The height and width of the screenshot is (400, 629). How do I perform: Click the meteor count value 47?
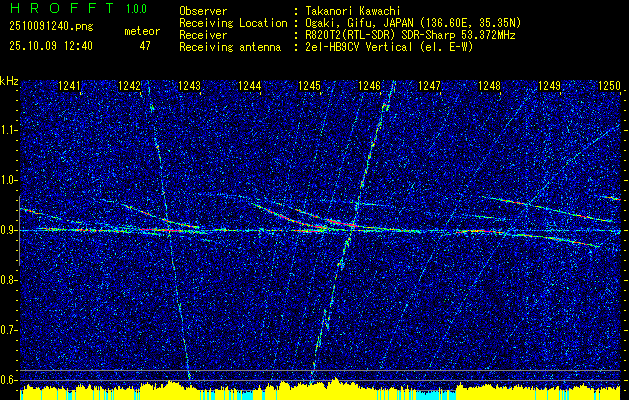click(144, 45)
